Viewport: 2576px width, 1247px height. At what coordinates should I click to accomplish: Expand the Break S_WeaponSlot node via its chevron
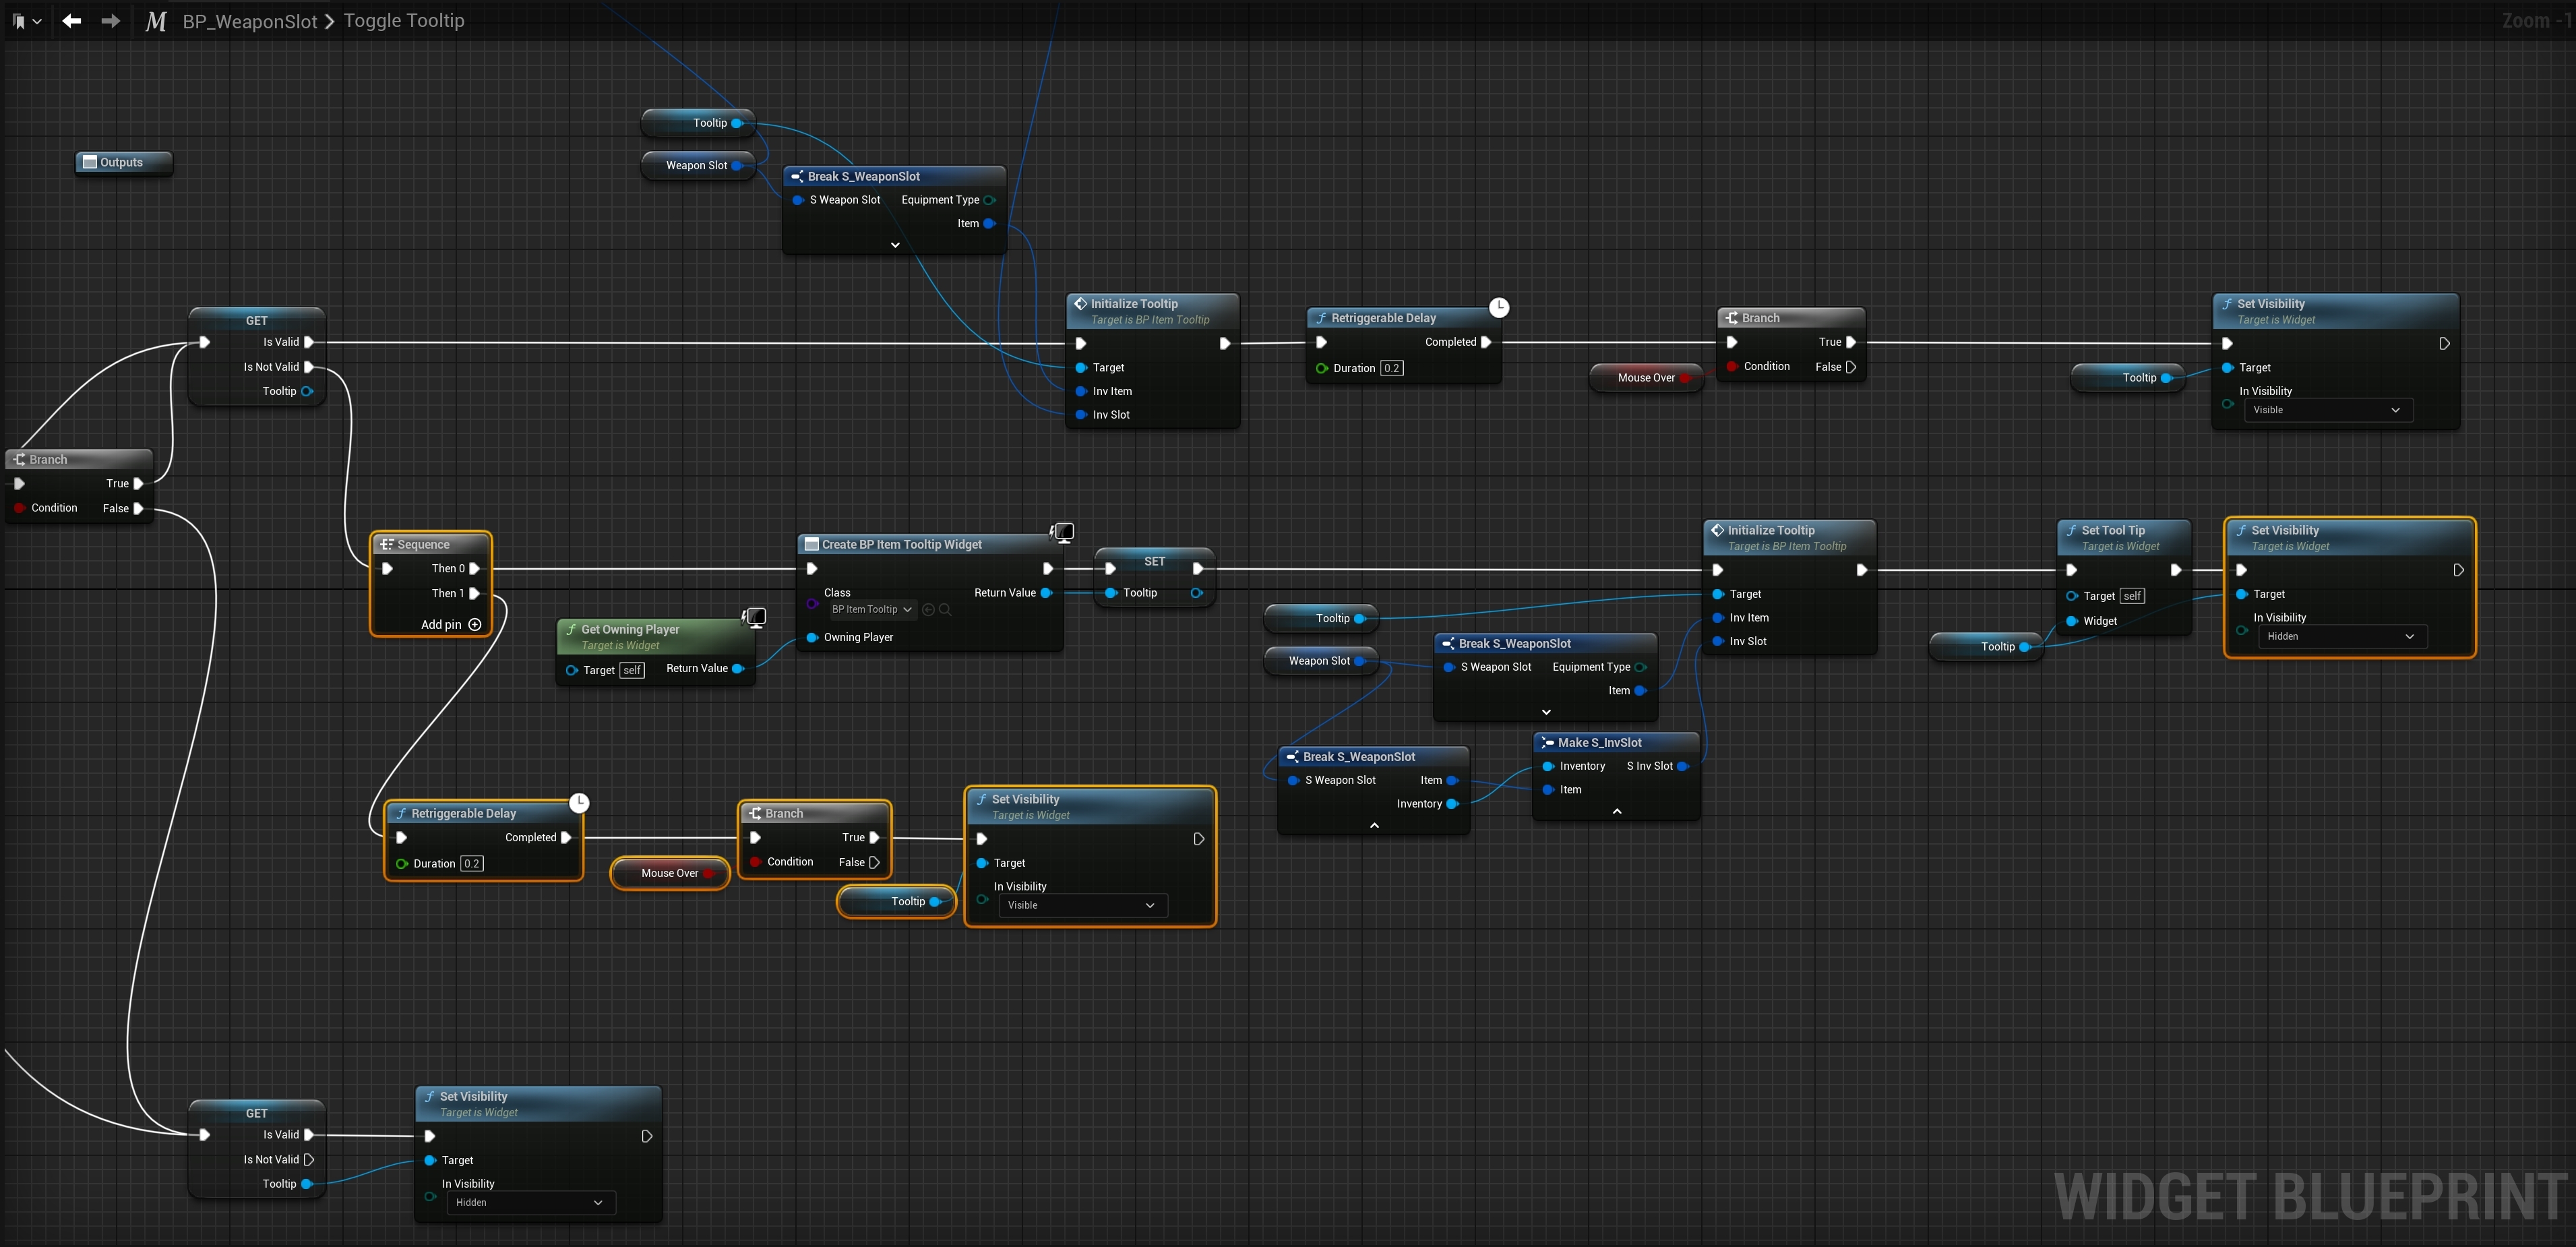[x=895, y=244]
